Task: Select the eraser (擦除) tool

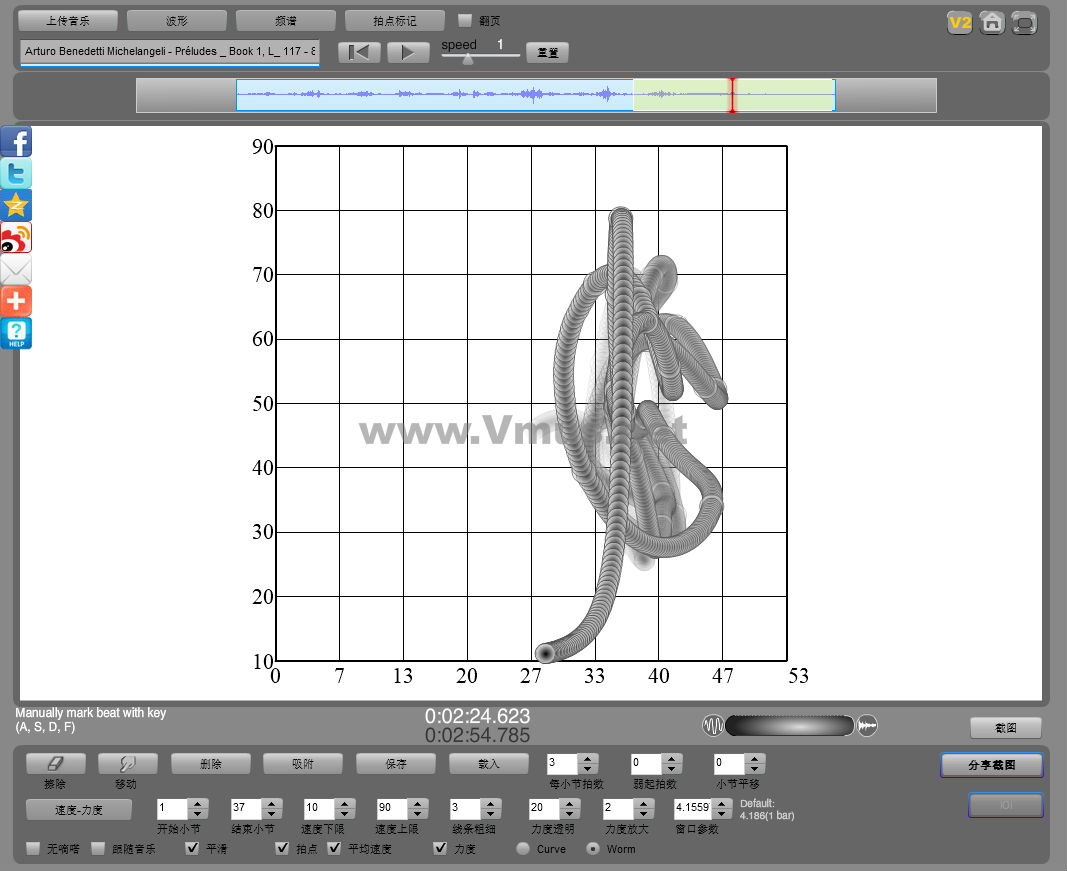Action: [55, 763]
